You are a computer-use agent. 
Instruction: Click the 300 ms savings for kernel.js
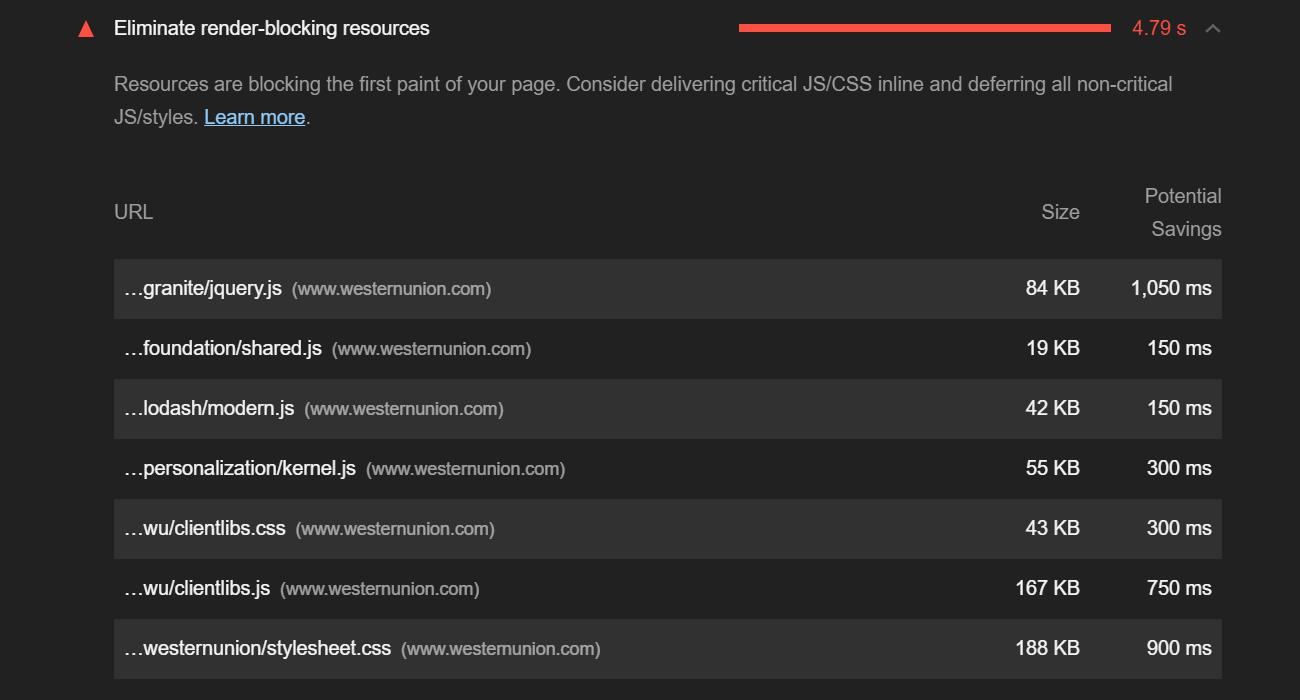[1179, 468]
